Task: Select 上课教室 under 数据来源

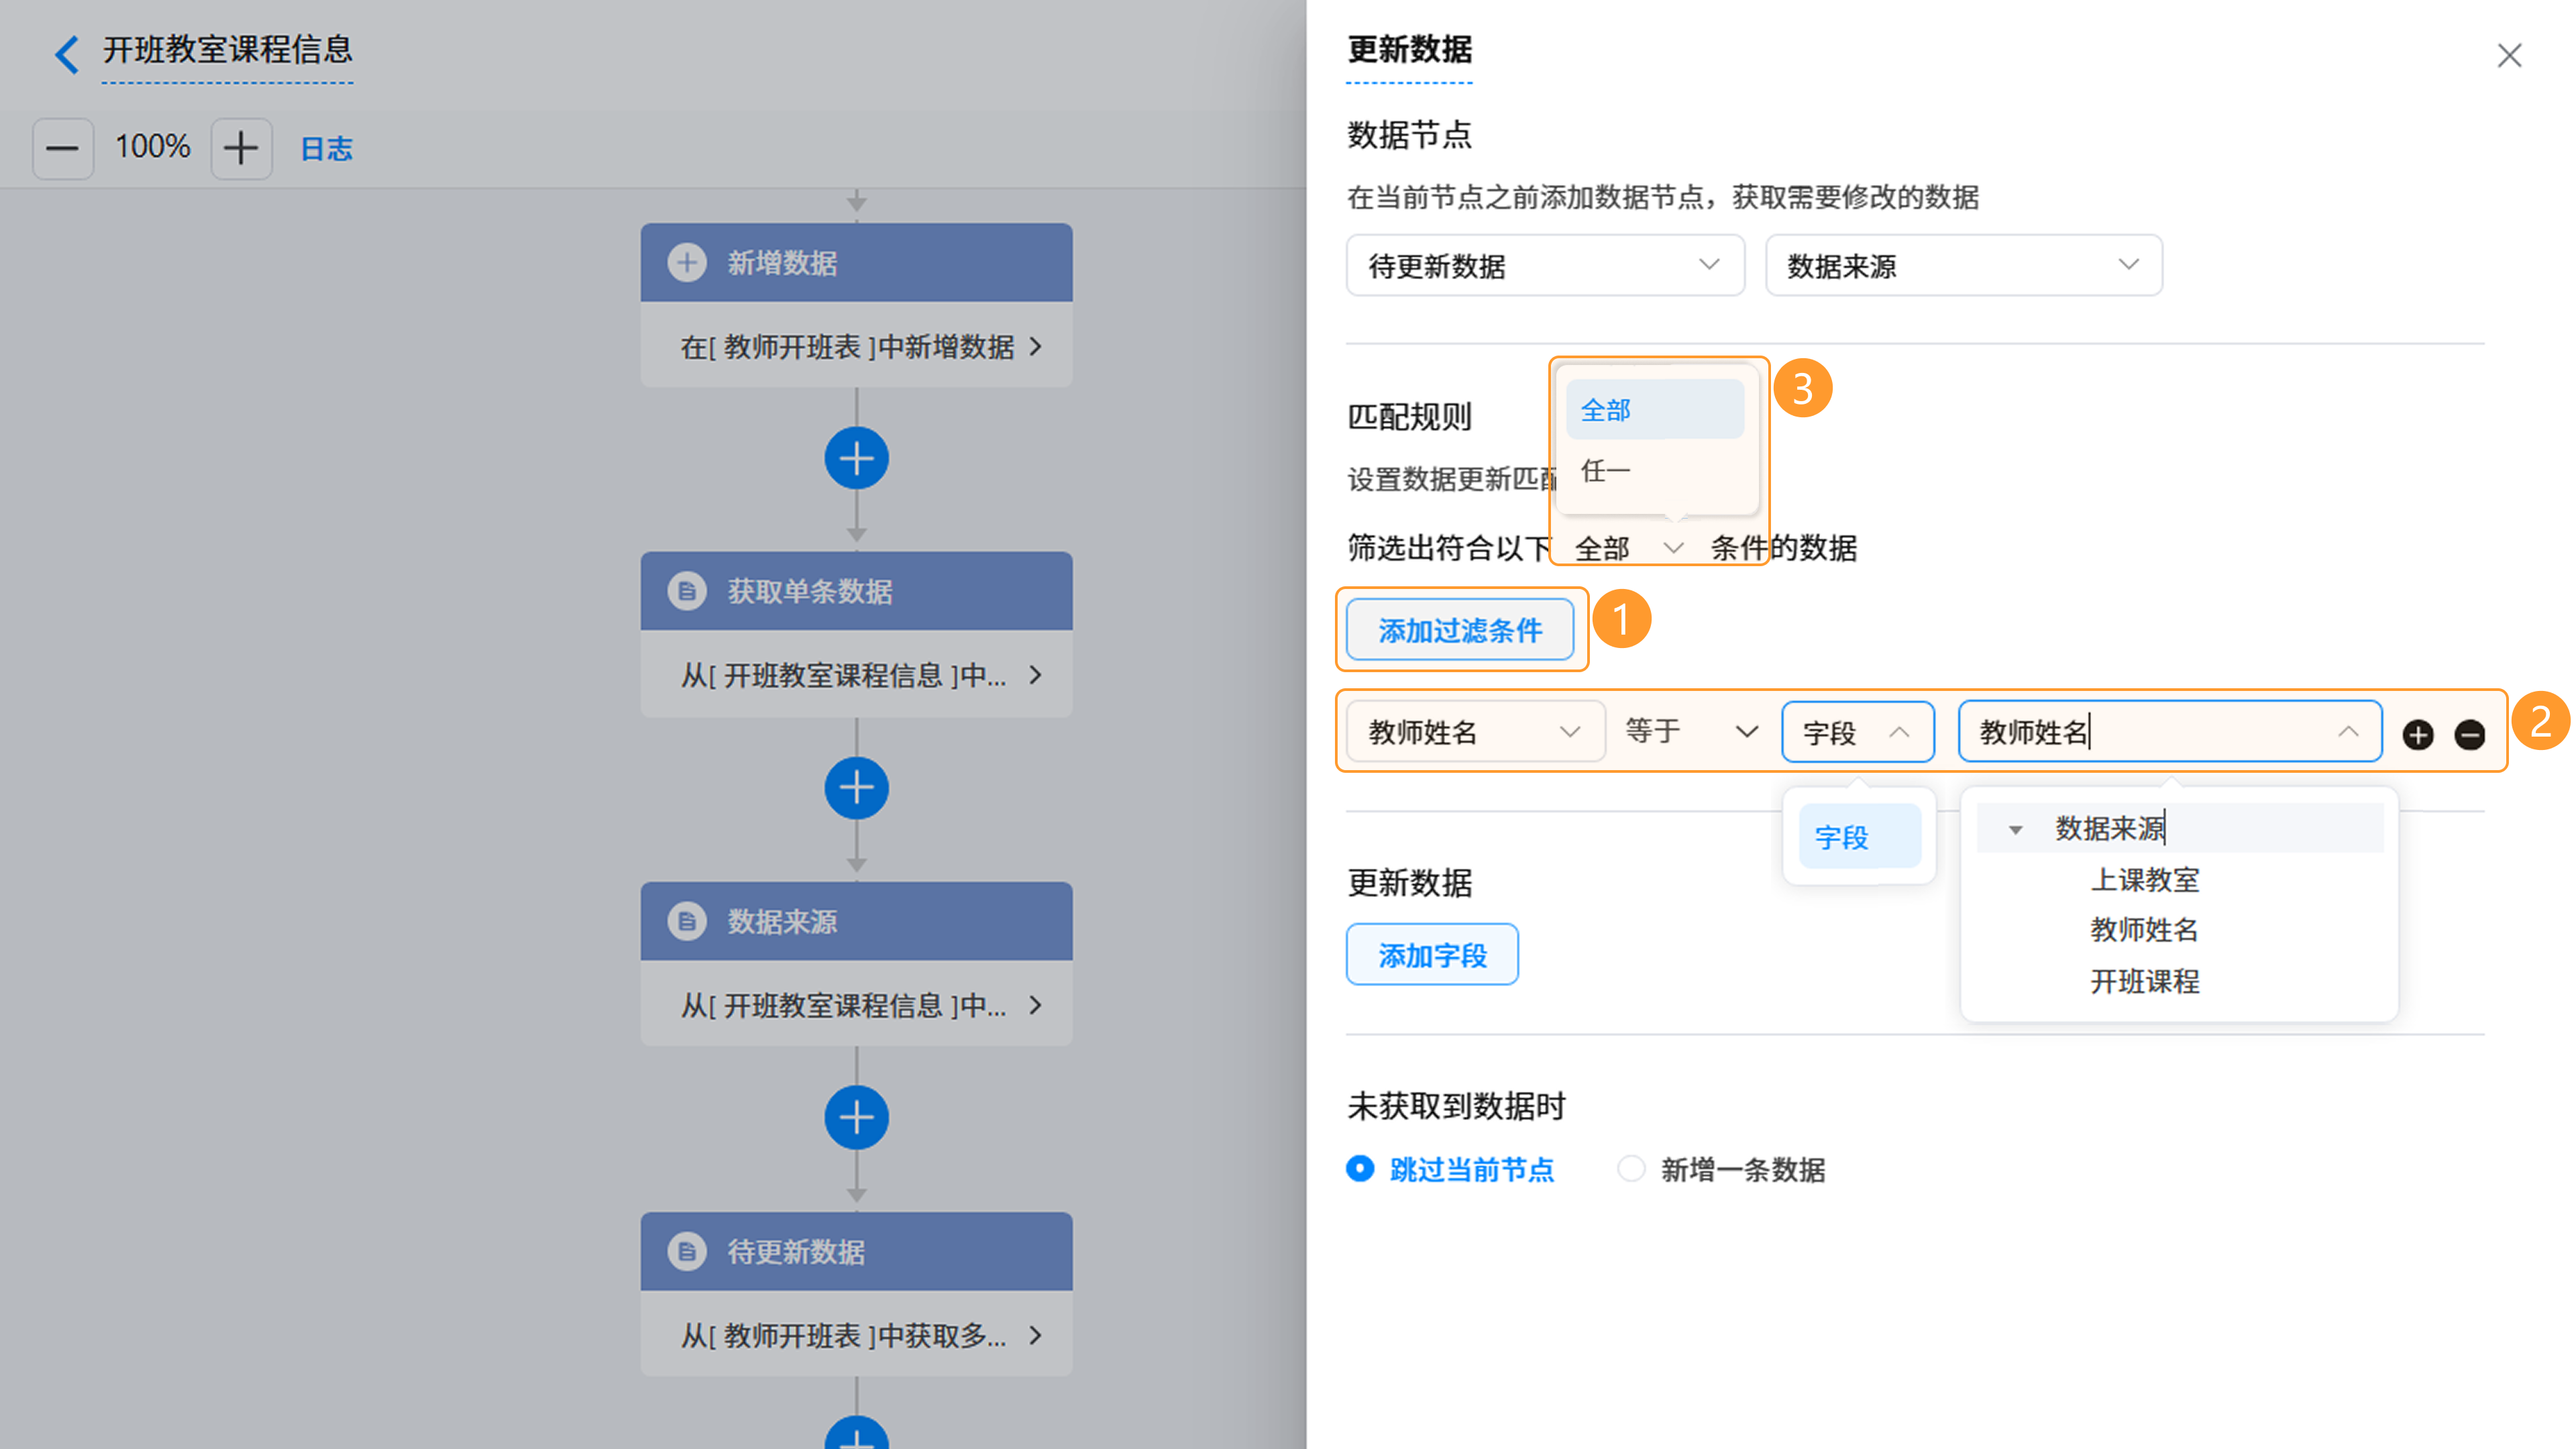Action: pos(2144,880)
